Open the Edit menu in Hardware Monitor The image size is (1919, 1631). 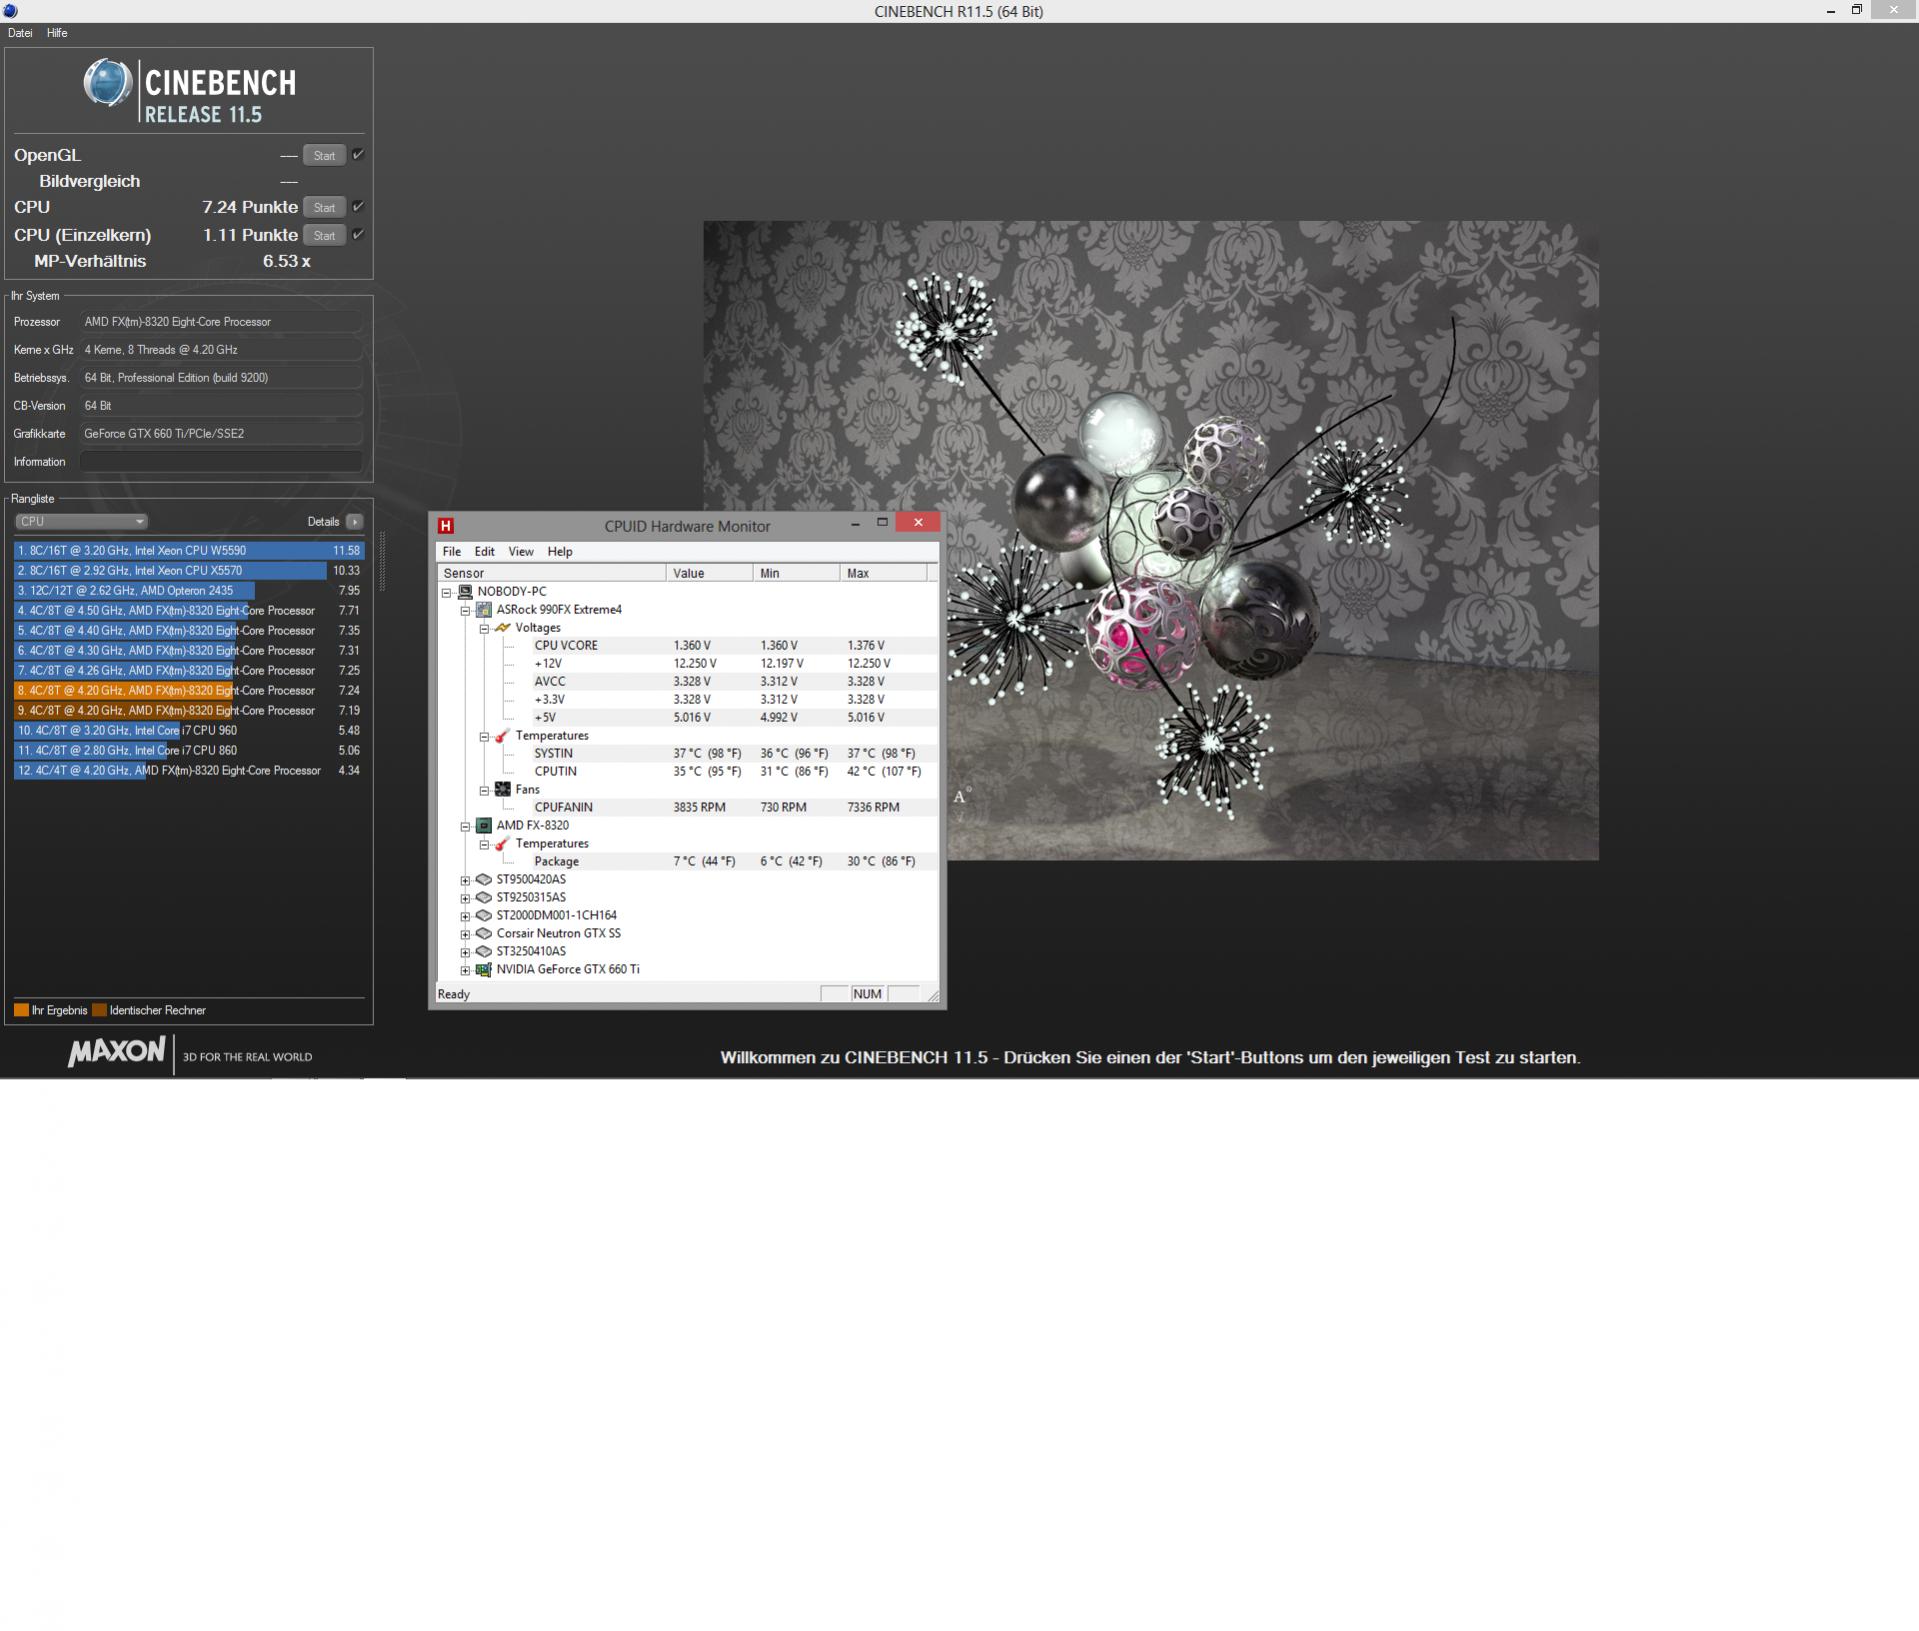485,551
